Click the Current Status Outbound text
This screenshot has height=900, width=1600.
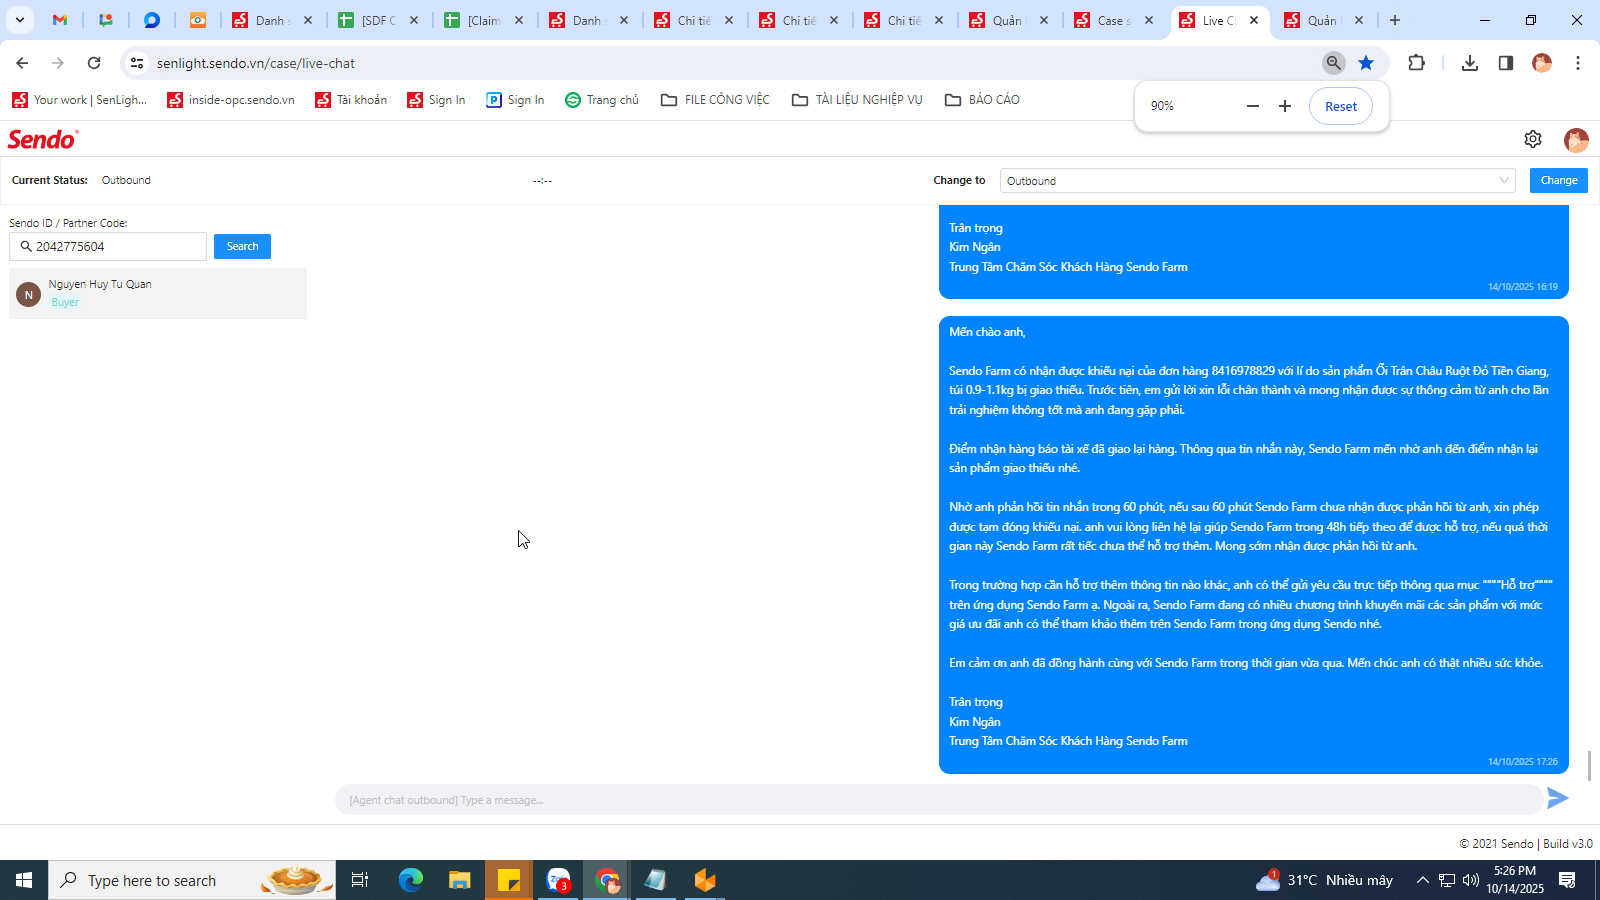click(x=126, y=180)
